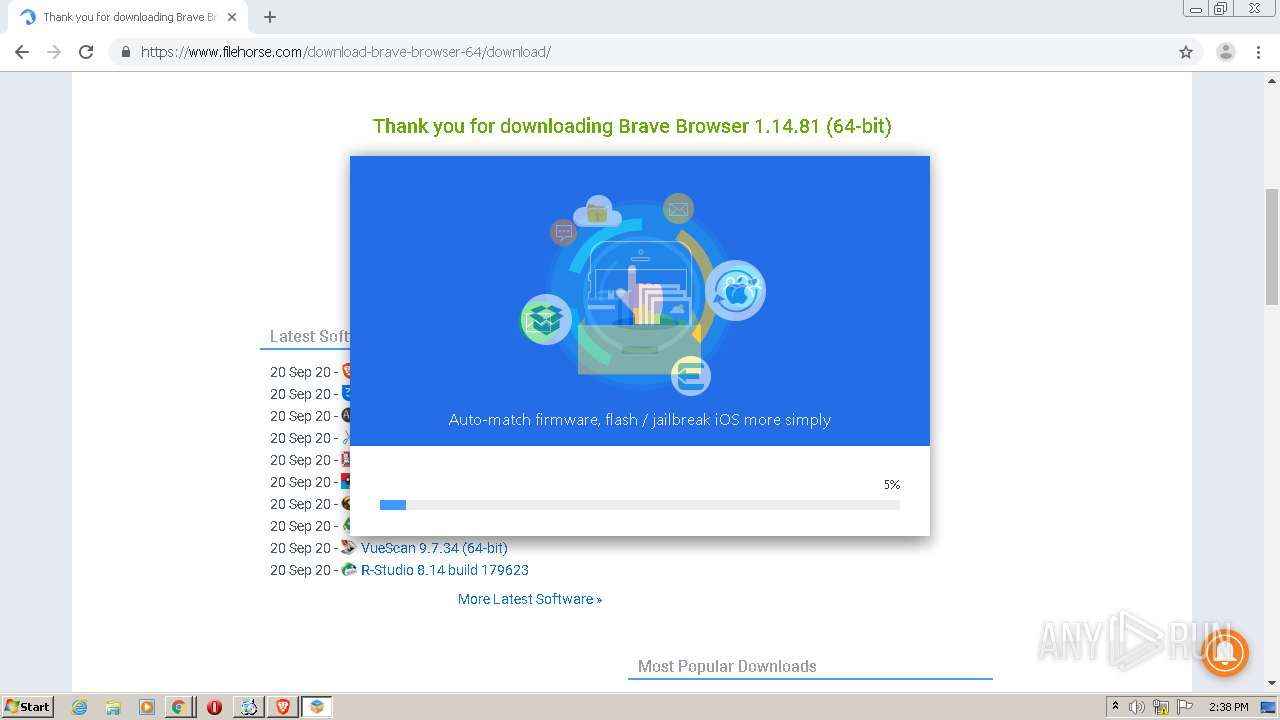The image size is (1280, 720).
Task: Reload the FileHorse page
Action: [x=86, y=52]
